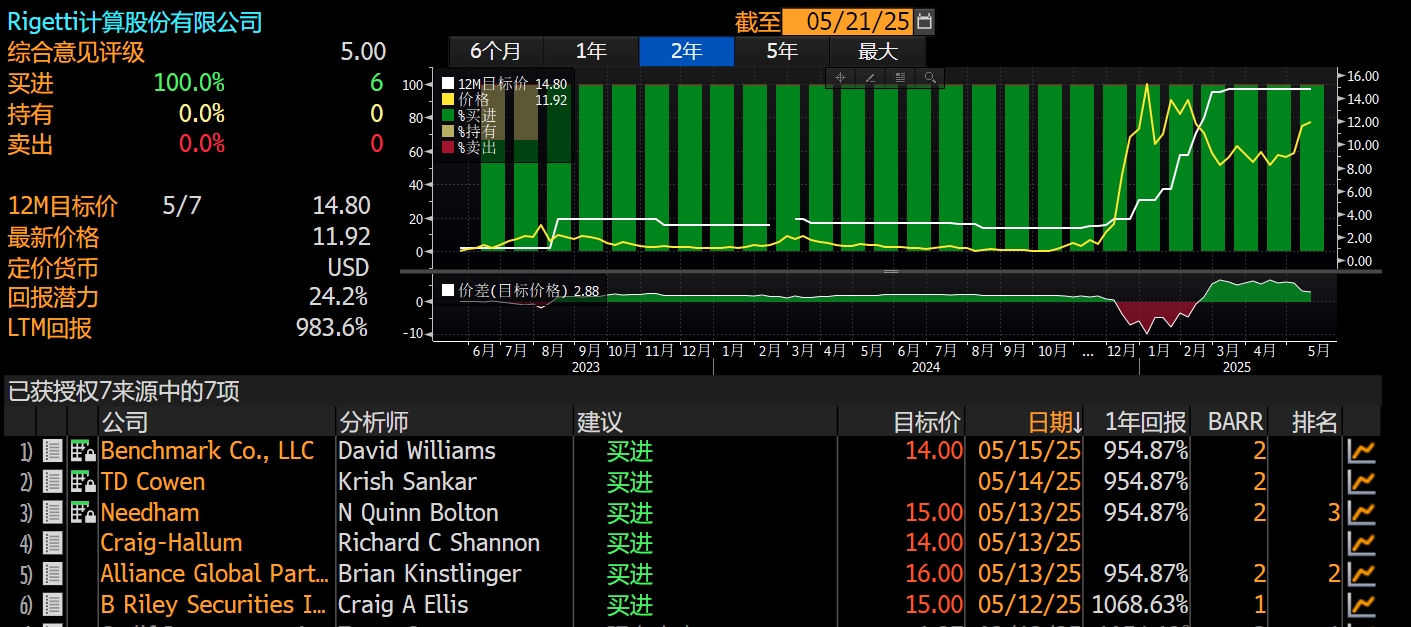
Task: Click analyst name Craig A Ellis
Action: [403, 605]
